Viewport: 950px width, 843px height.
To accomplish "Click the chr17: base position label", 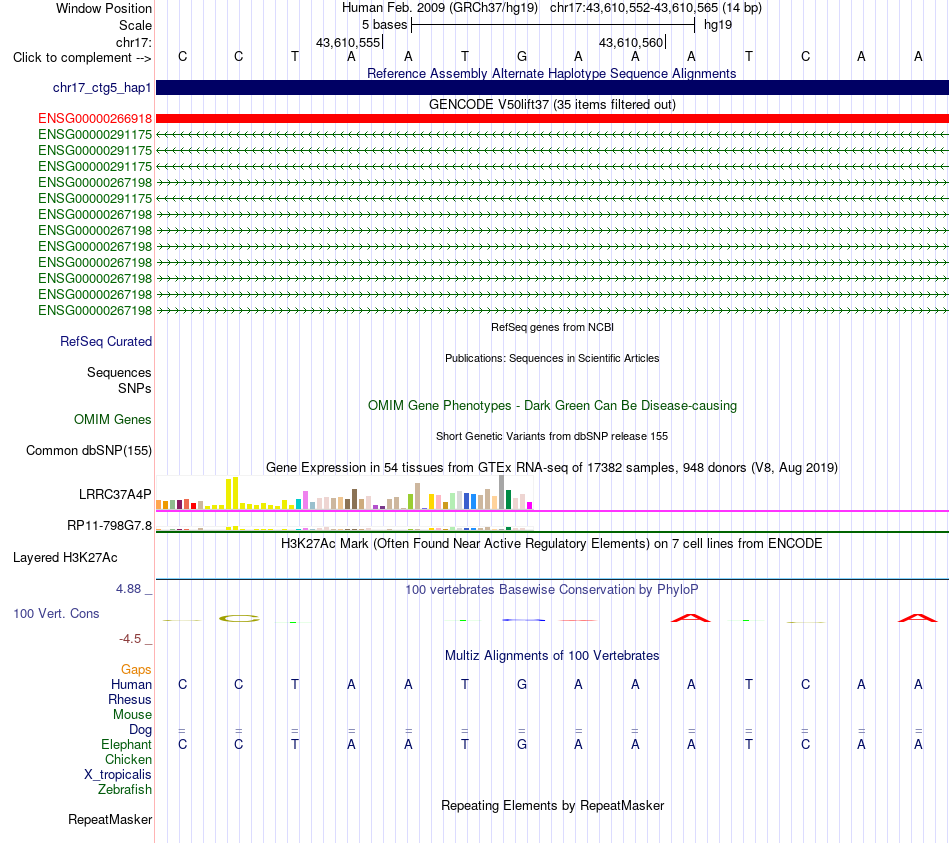I will pos(133,42).
